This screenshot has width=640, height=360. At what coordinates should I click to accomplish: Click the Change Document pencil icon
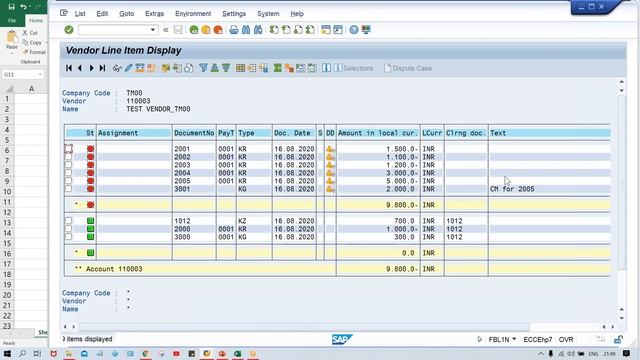point(129,68)
